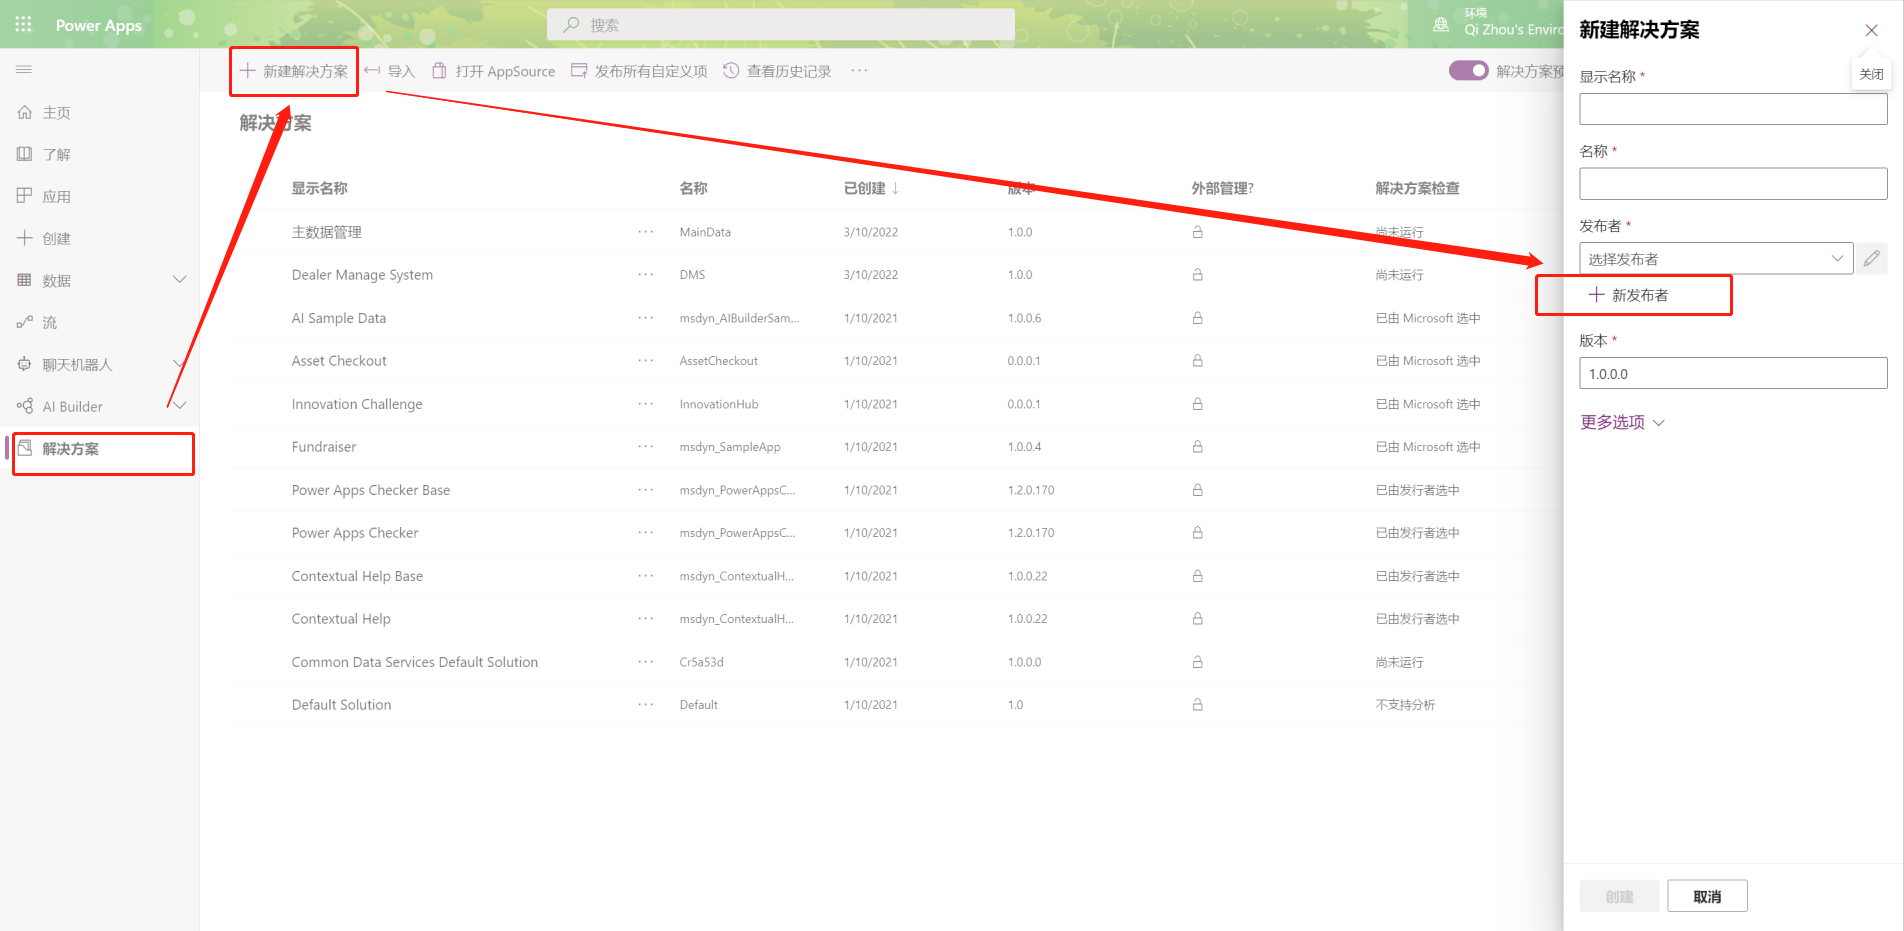Open more options for Power Apps Checker Base
1904x931 pixels.
(646, 490)
